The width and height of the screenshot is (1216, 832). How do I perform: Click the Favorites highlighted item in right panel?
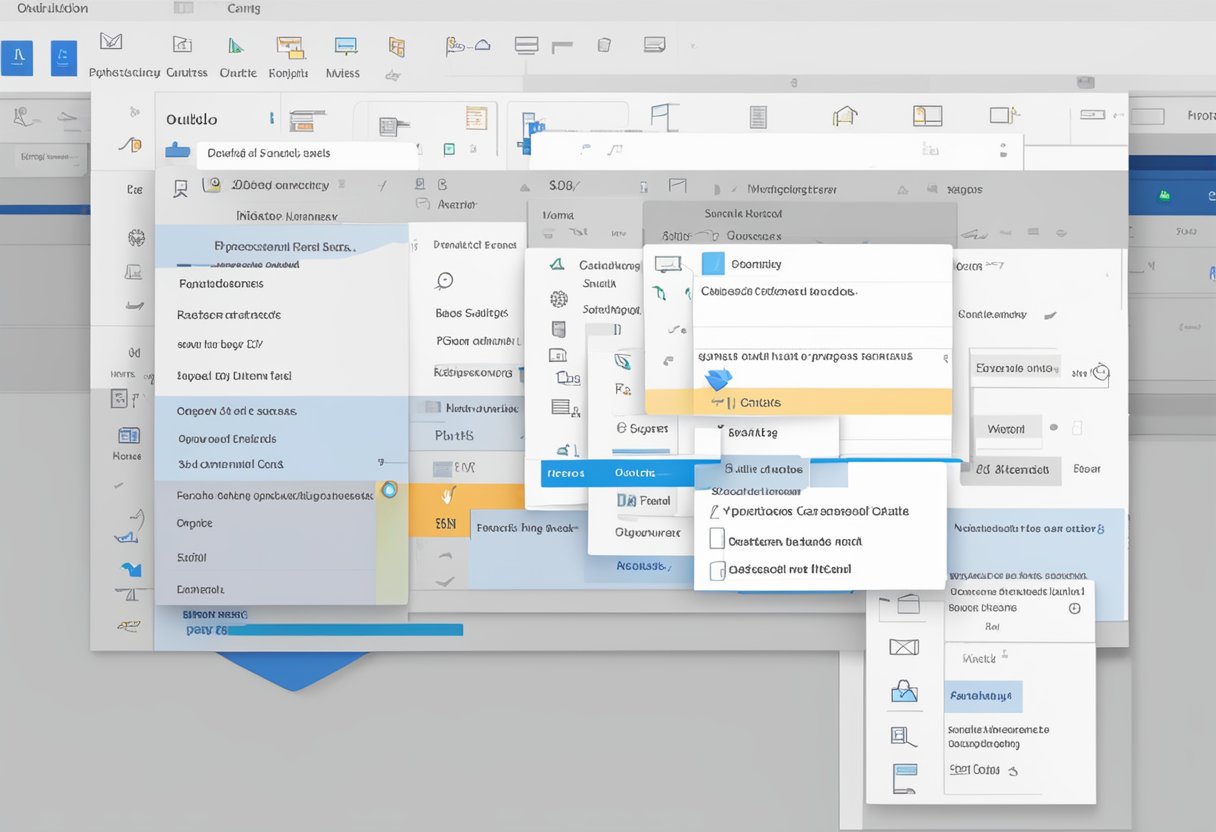pos(983,695)
